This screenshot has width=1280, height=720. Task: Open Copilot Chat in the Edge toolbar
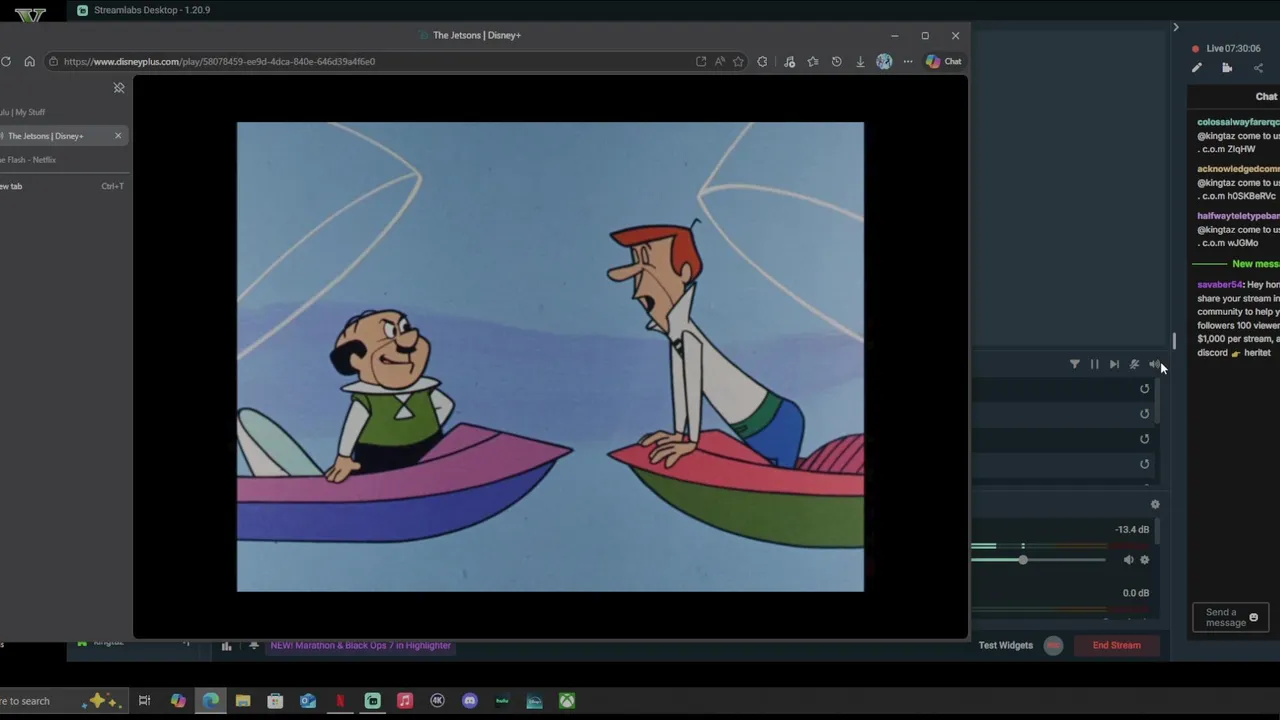tap(943, 61)
